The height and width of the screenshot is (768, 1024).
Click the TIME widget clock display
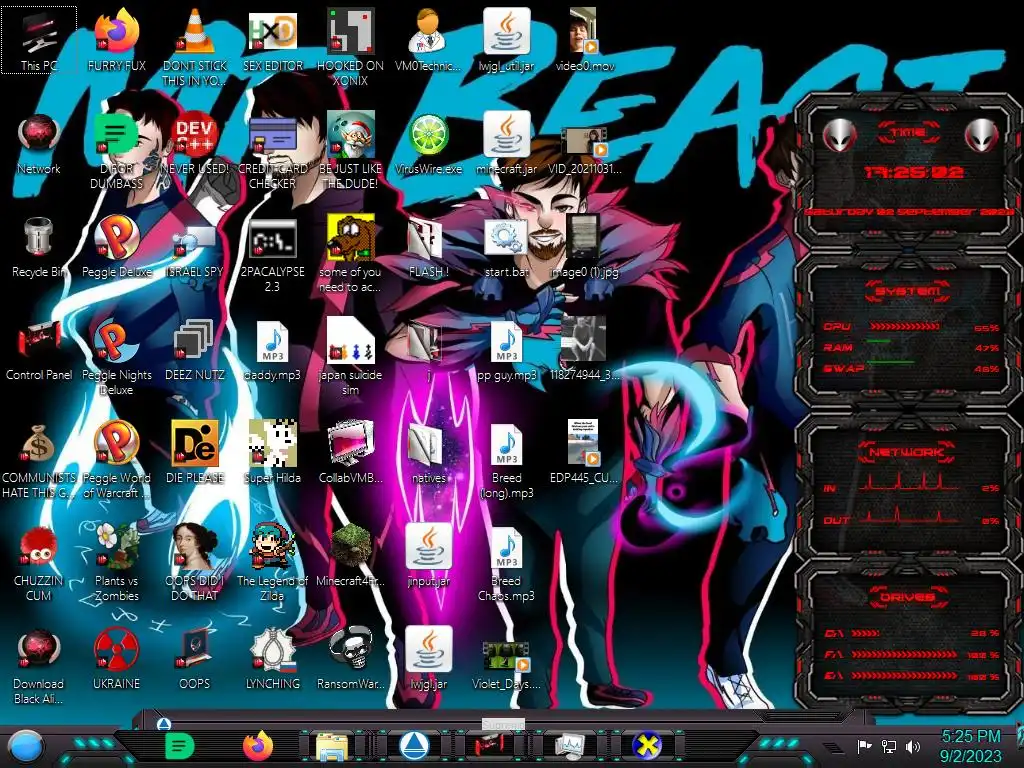pos(914,172)
